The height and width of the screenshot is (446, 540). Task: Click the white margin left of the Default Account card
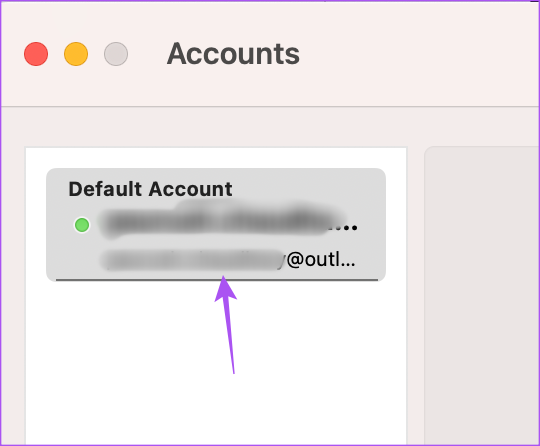pyautogui.click(x=36, y=225)
